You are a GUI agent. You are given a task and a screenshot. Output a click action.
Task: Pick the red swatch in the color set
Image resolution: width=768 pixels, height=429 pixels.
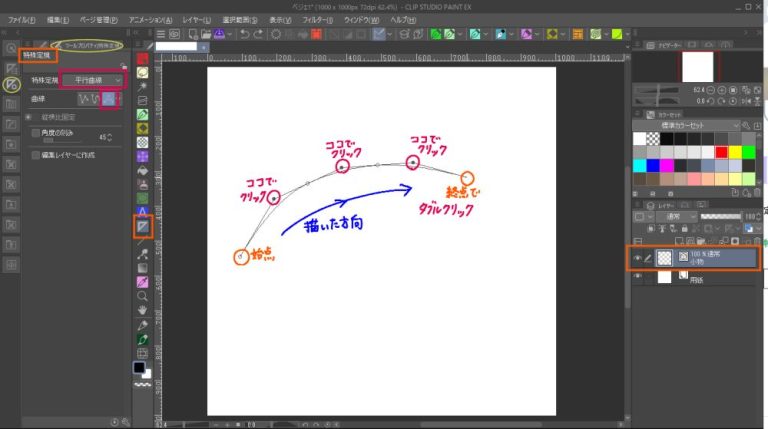coord(721,152)
